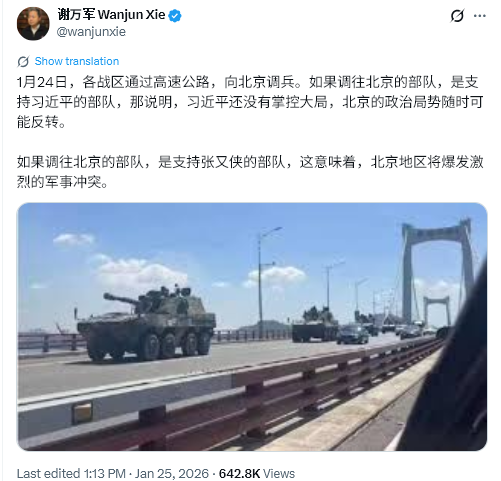Open the attached military convoy photo
This screenshot has height=481, width=501.
(x=252, y=327)
